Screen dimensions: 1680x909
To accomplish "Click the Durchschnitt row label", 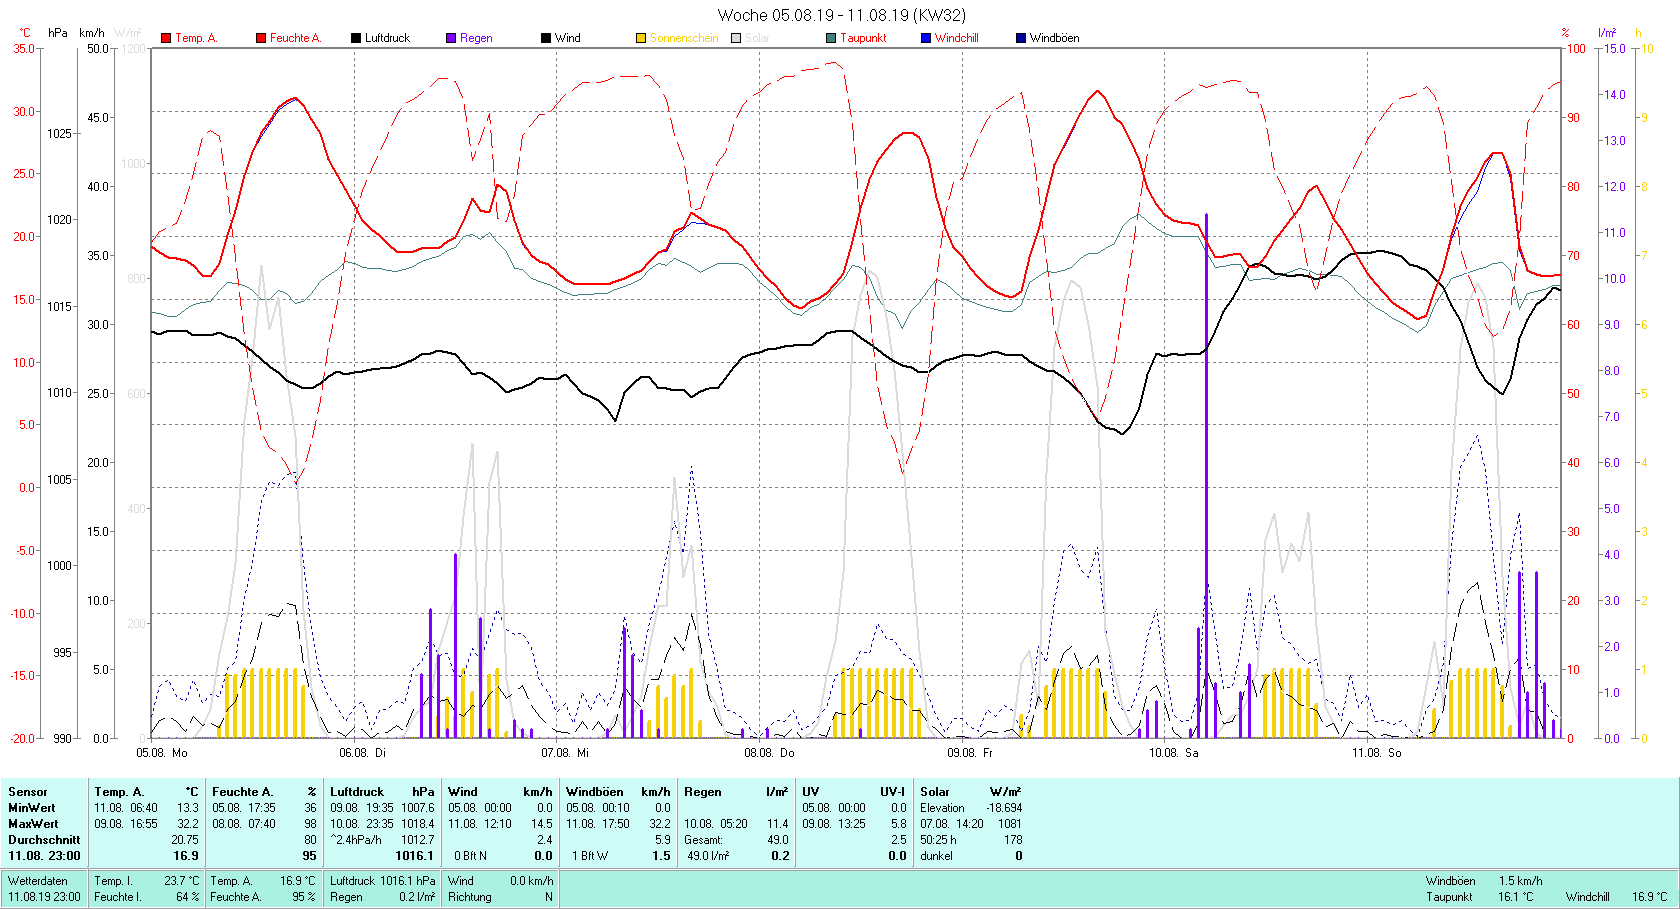I will pyautogui.click(x=44, y=840).
